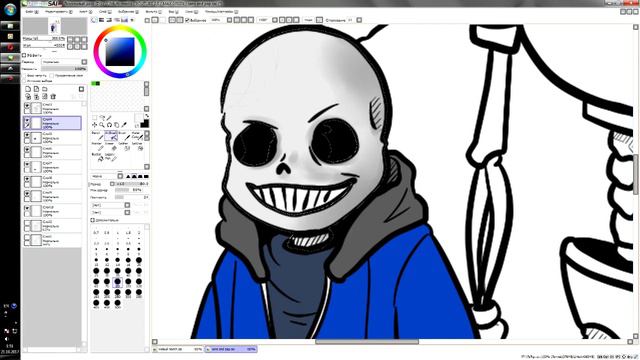Undo using the toolbar arrow button
This screenshot has width=640, height=360.
[155, 20]
